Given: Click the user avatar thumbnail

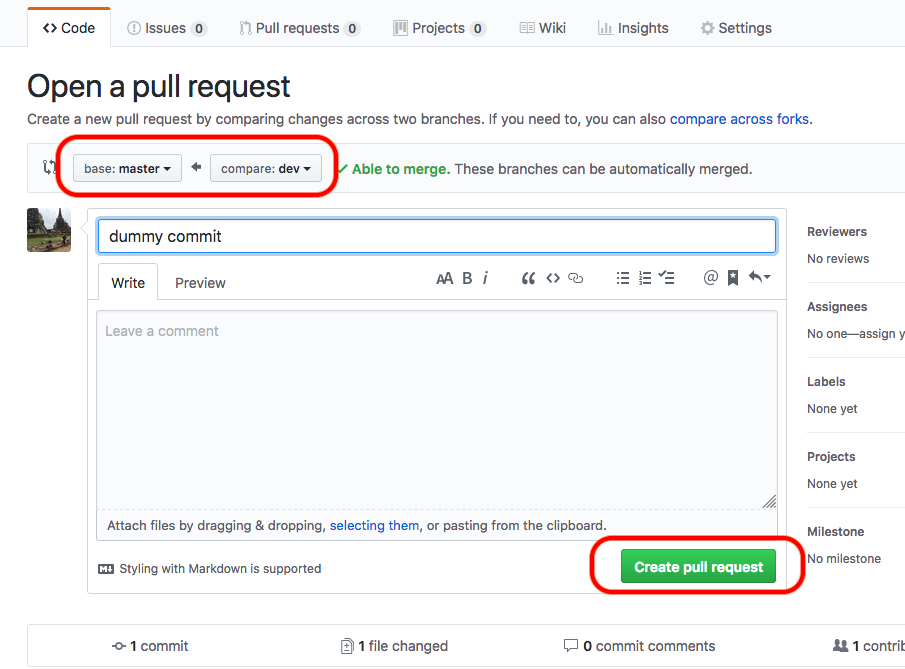Looking at the screenshot, I should [49, 230].
